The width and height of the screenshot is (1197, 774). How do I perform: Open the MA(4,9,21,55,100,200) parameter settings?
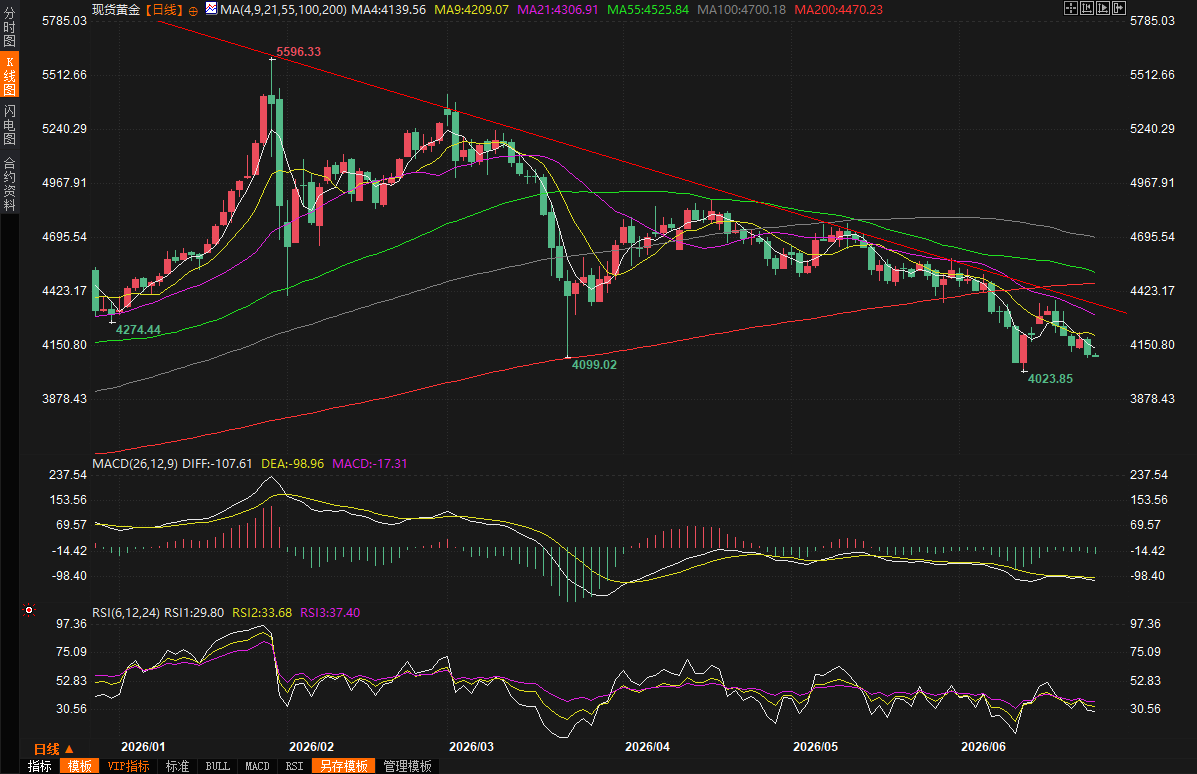point(283,10)
